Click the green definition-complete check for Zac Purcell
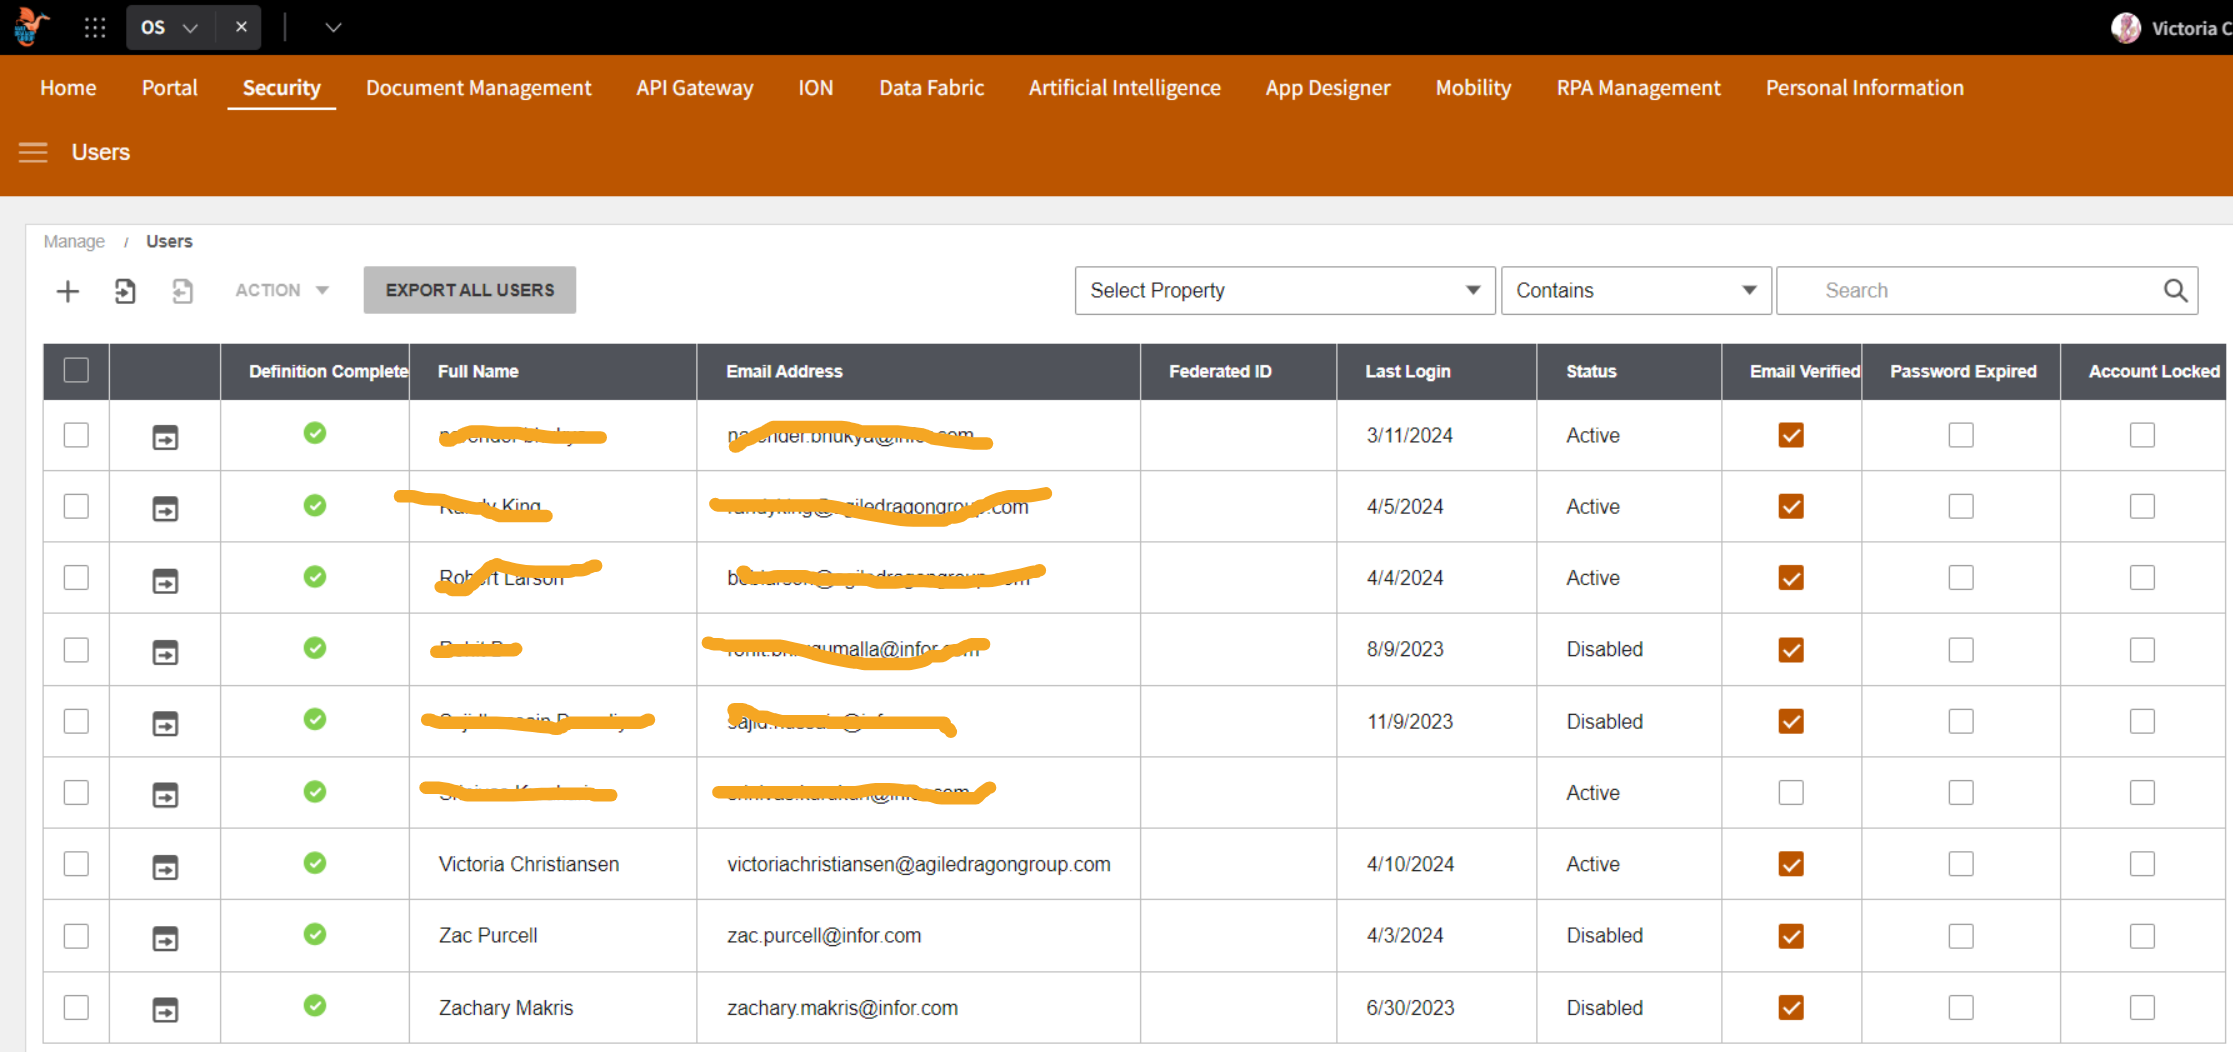2233x1052 pixels. click(315, 934)
